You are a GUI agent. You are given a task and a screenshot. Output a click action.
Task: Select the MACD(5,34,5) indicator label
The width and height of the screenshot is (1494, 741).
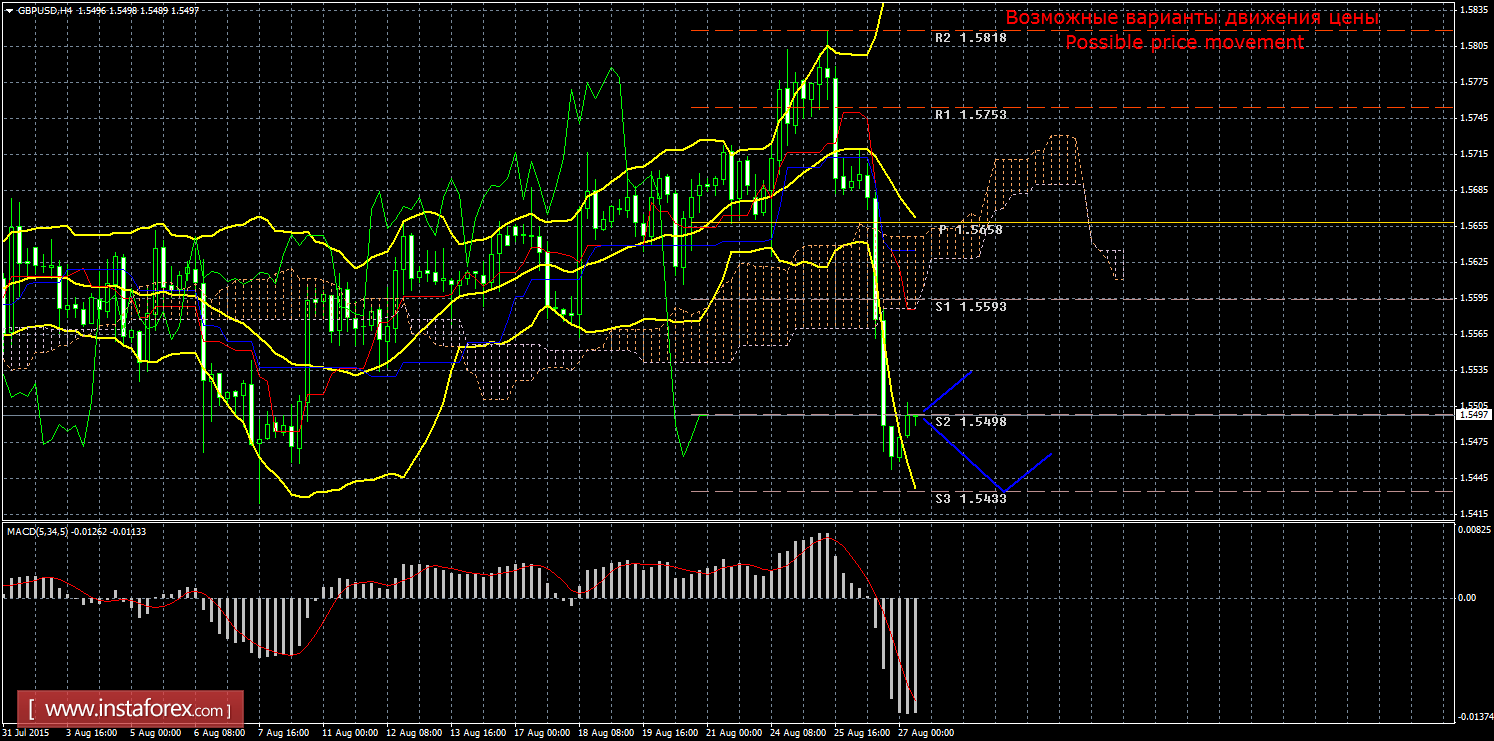click(x=37, y=531)
